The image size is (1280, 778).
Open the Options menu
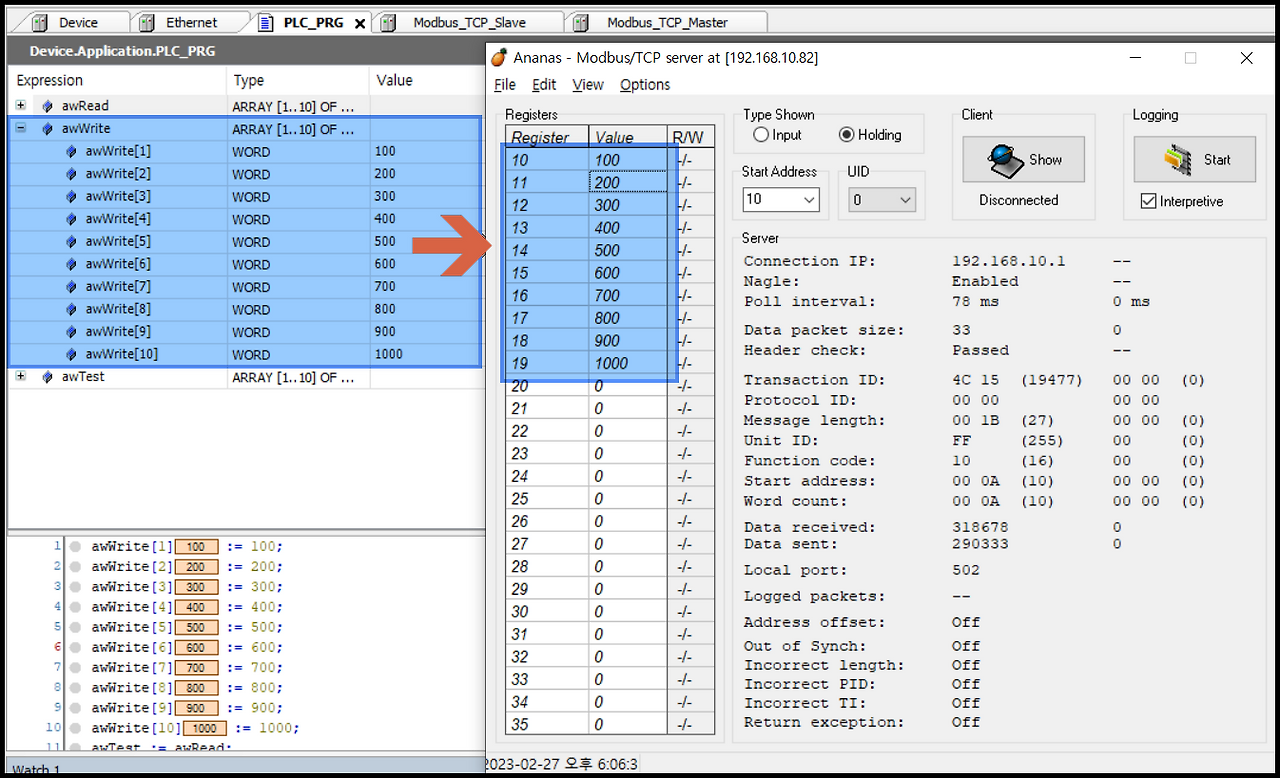click(644, 85)
